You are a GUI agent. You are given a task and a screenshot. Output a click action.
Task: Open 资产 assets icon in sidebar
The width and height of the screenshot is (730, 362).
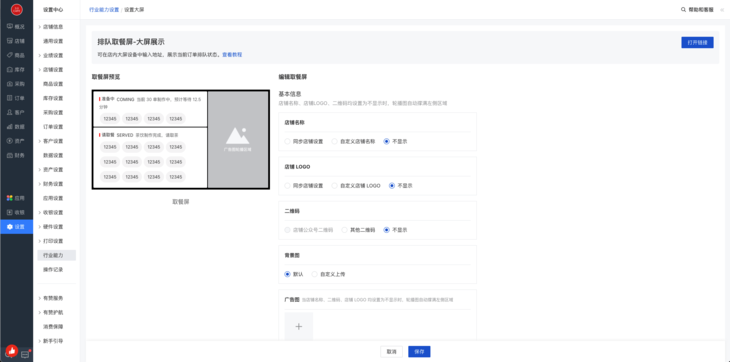[10, 141]
